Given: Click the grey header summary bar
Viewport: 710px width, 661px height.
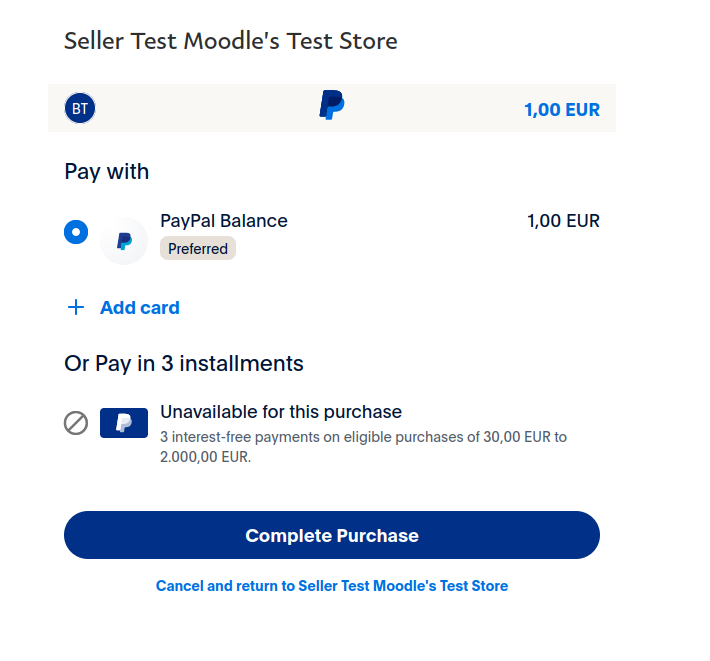Looking at the screenshot, I should click(x=332, y=108).
